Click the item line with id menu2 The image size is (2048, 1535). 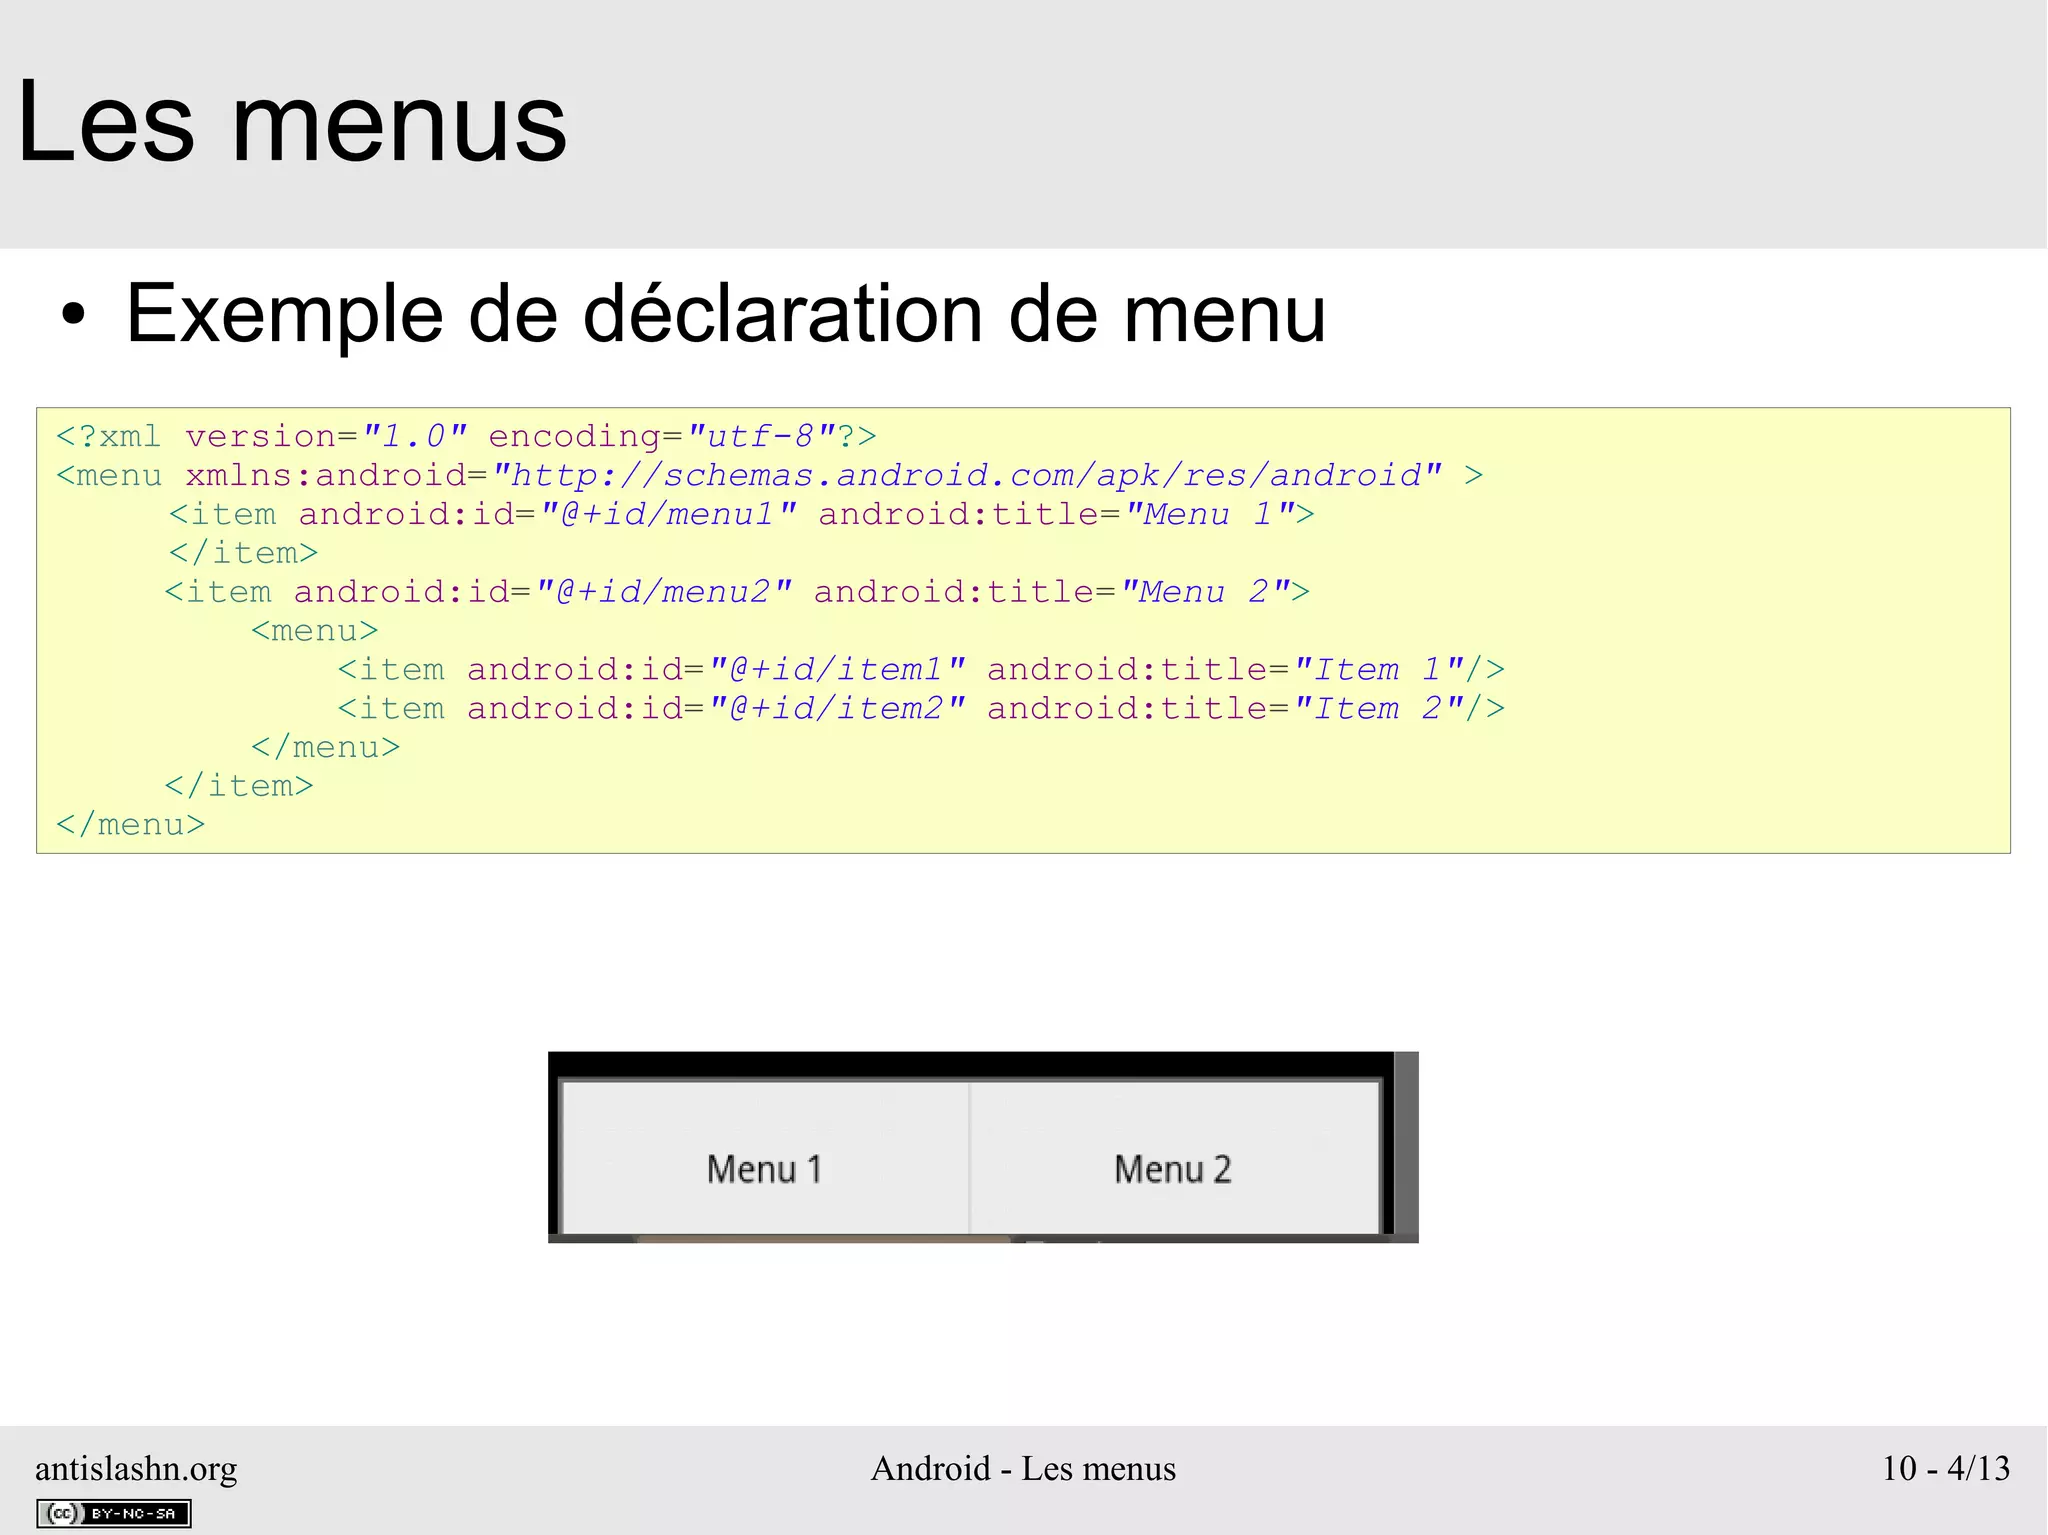click(x=737, y=592)
